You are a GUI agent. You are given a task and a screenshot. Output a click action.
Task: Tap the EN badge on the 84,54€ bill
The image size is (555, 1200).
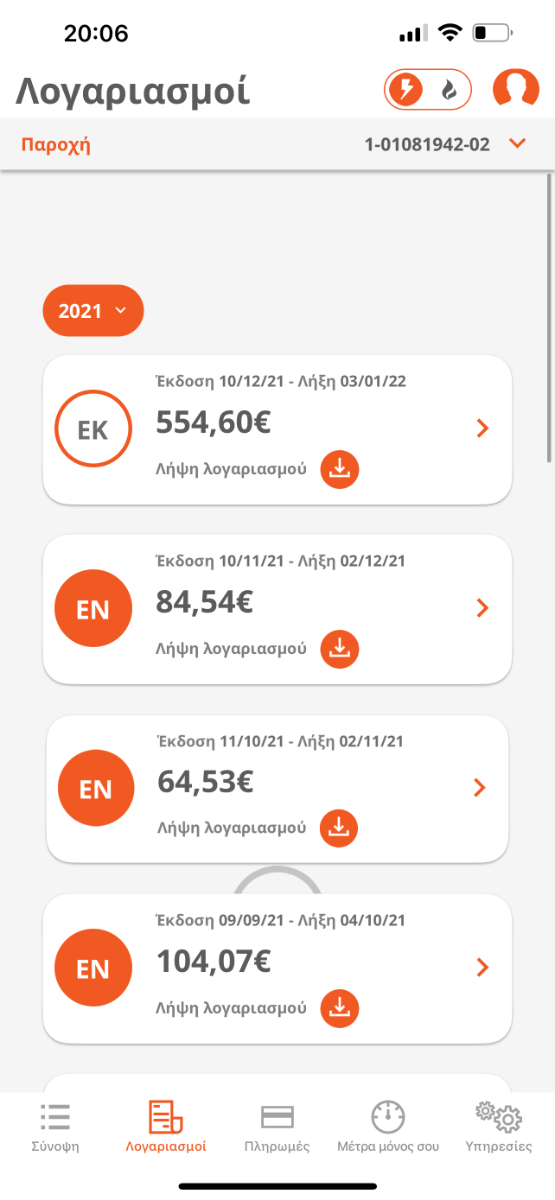[x=93, y=609]
